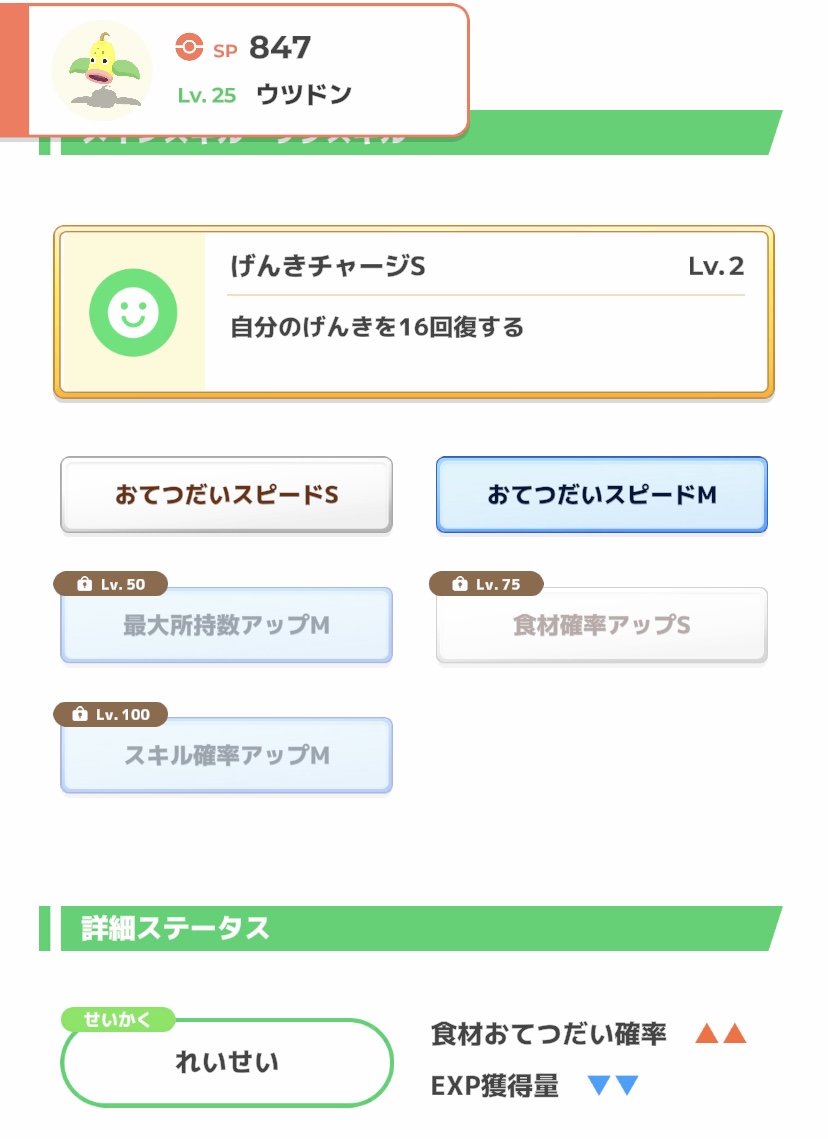This screenshot has height=1139, width=828.
Task: Tap the れいせい nature button
Action: tap(226, 1063)
